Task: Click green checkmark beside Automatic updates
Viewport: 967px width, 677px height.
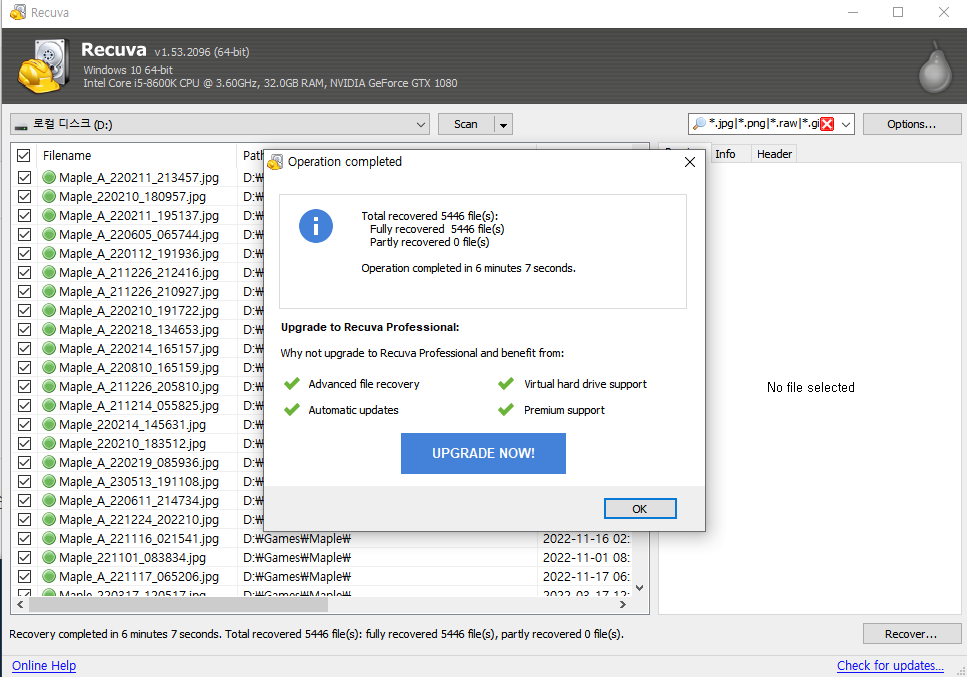Action: (x=292, y=409)
